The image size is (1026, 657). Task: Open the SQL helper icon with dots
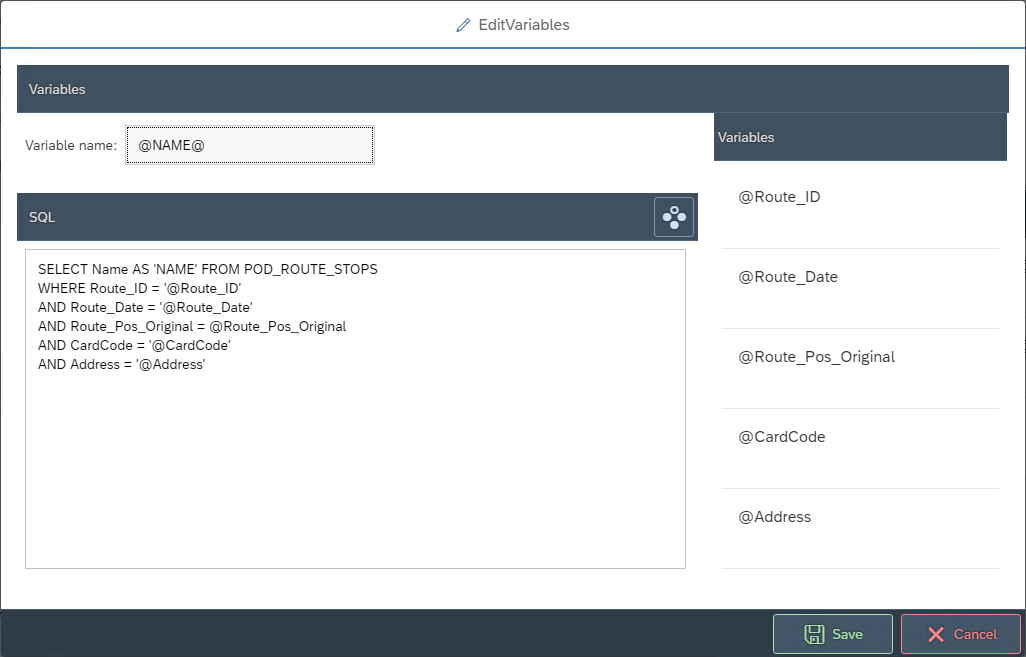tap(674, 217)
